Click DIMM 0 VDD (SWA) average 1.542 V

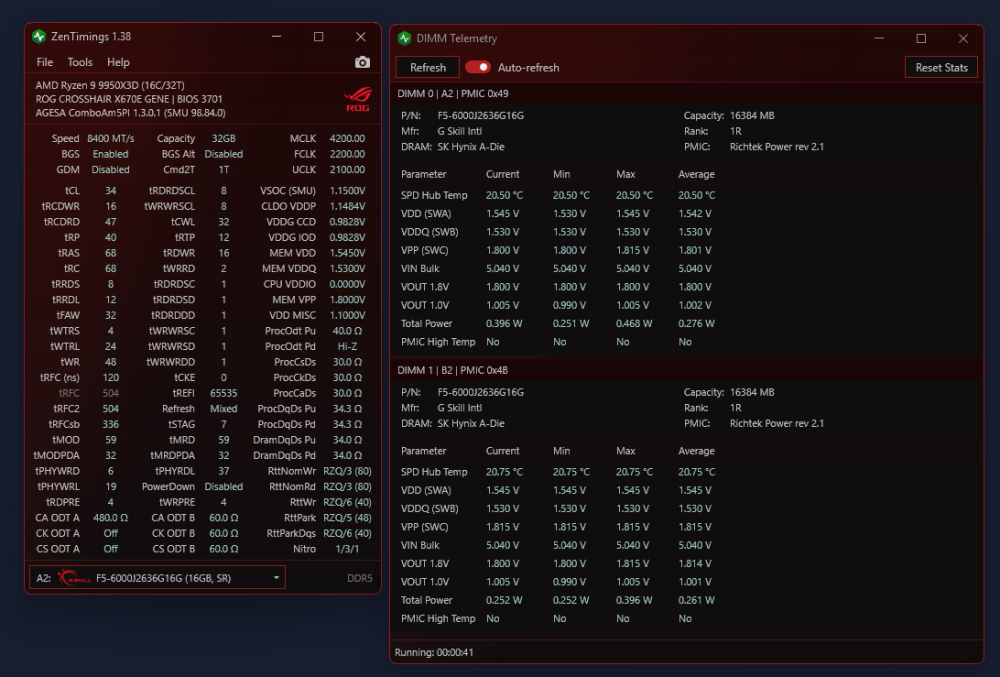click(x=695, y=214)
